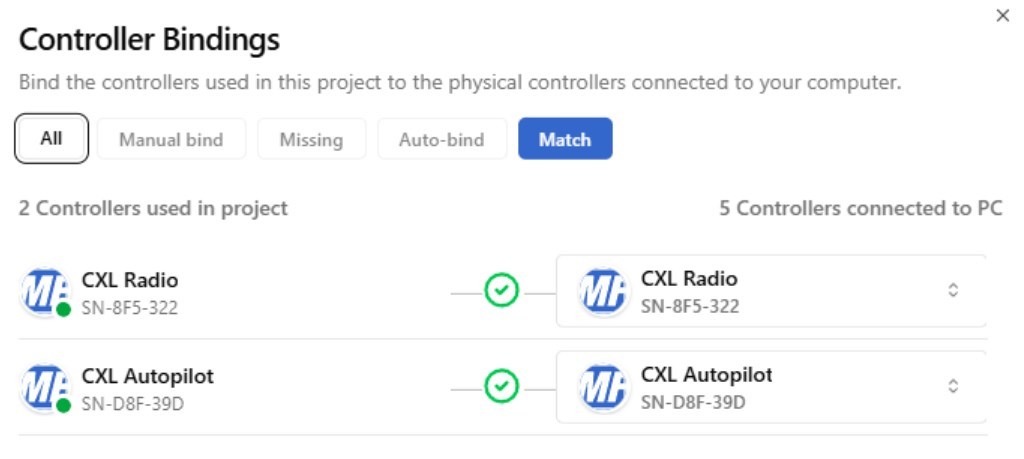Click CXL Autopilot project controller logo icon
The width and height of the screenshot is (1024, 459).
tap(44, 388)
